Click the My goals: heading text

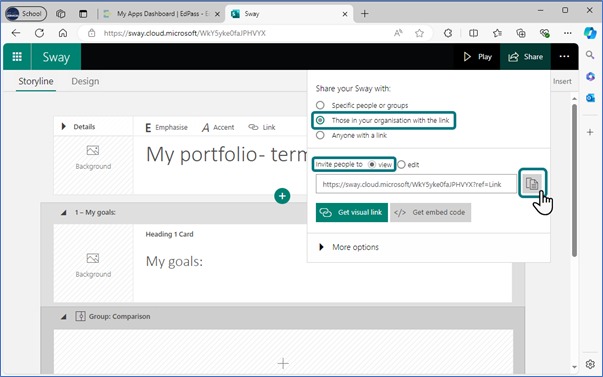[174, 262]
